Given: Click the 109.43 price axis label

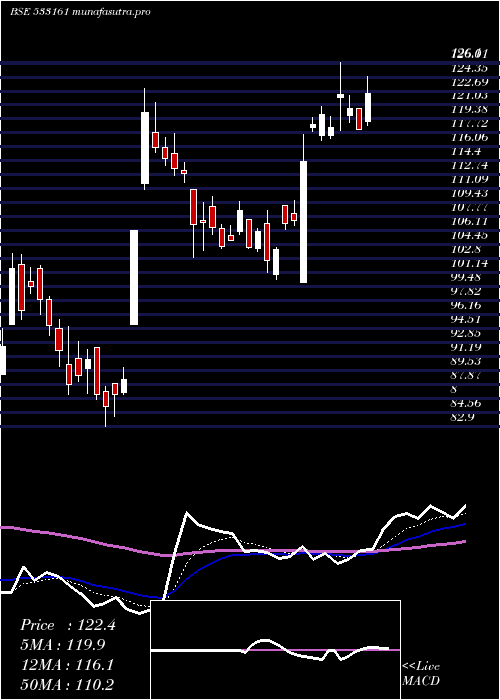Looking at the screenshot, I should click(x=469, y=193).
